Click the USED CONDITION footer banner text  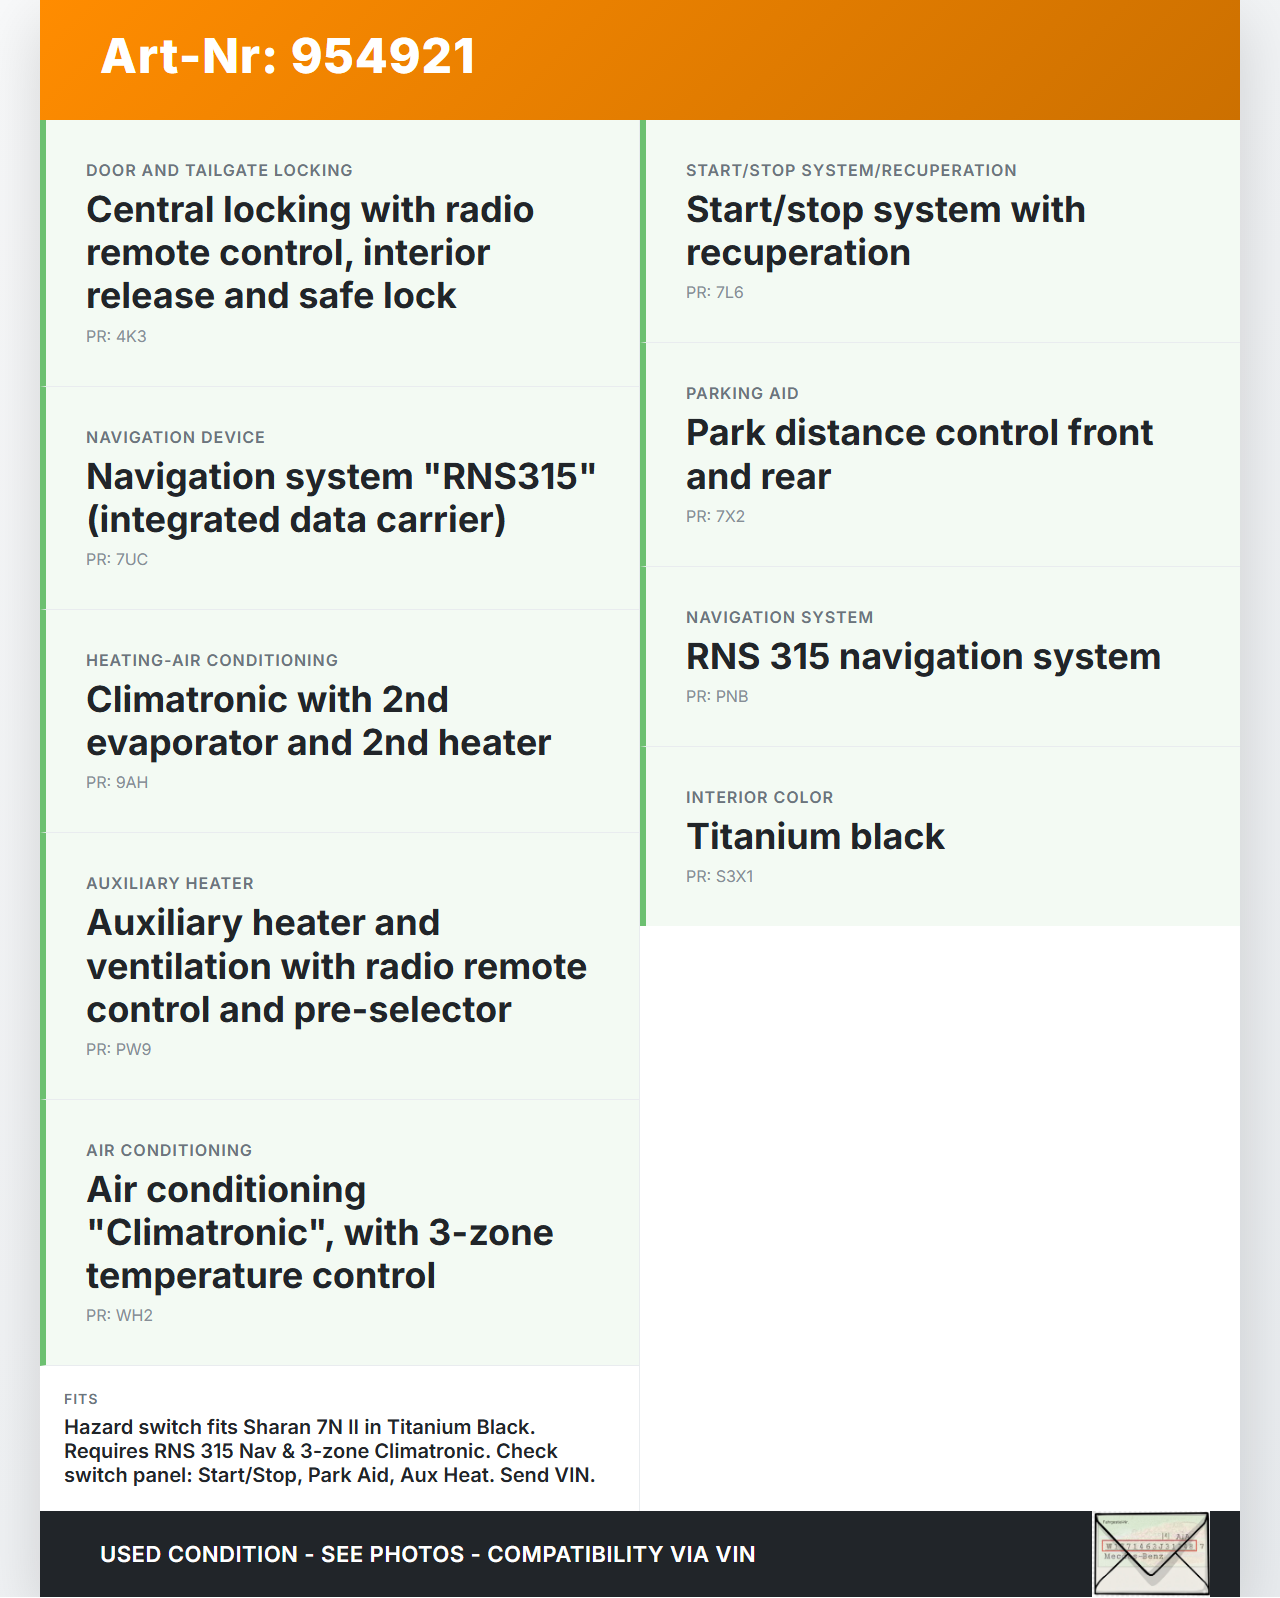(427, 1555)
